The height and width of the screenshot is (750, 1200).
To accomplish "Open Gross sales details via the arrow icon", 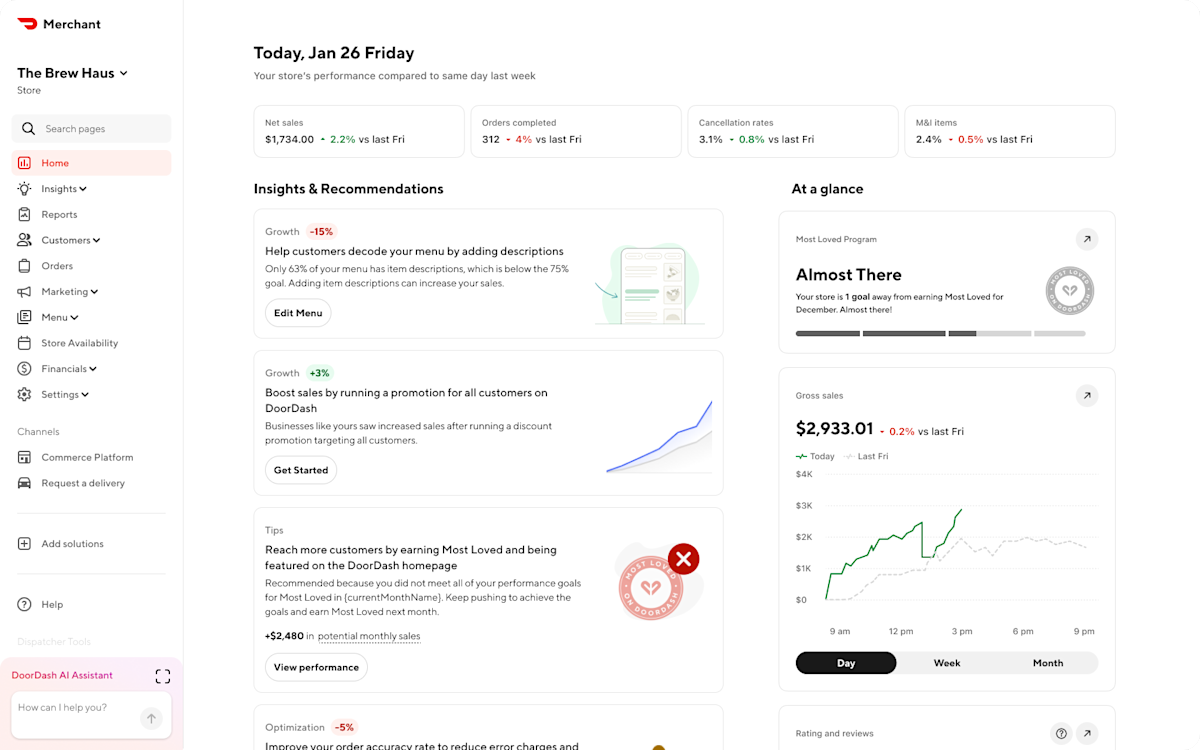I will pos(1087,395).
